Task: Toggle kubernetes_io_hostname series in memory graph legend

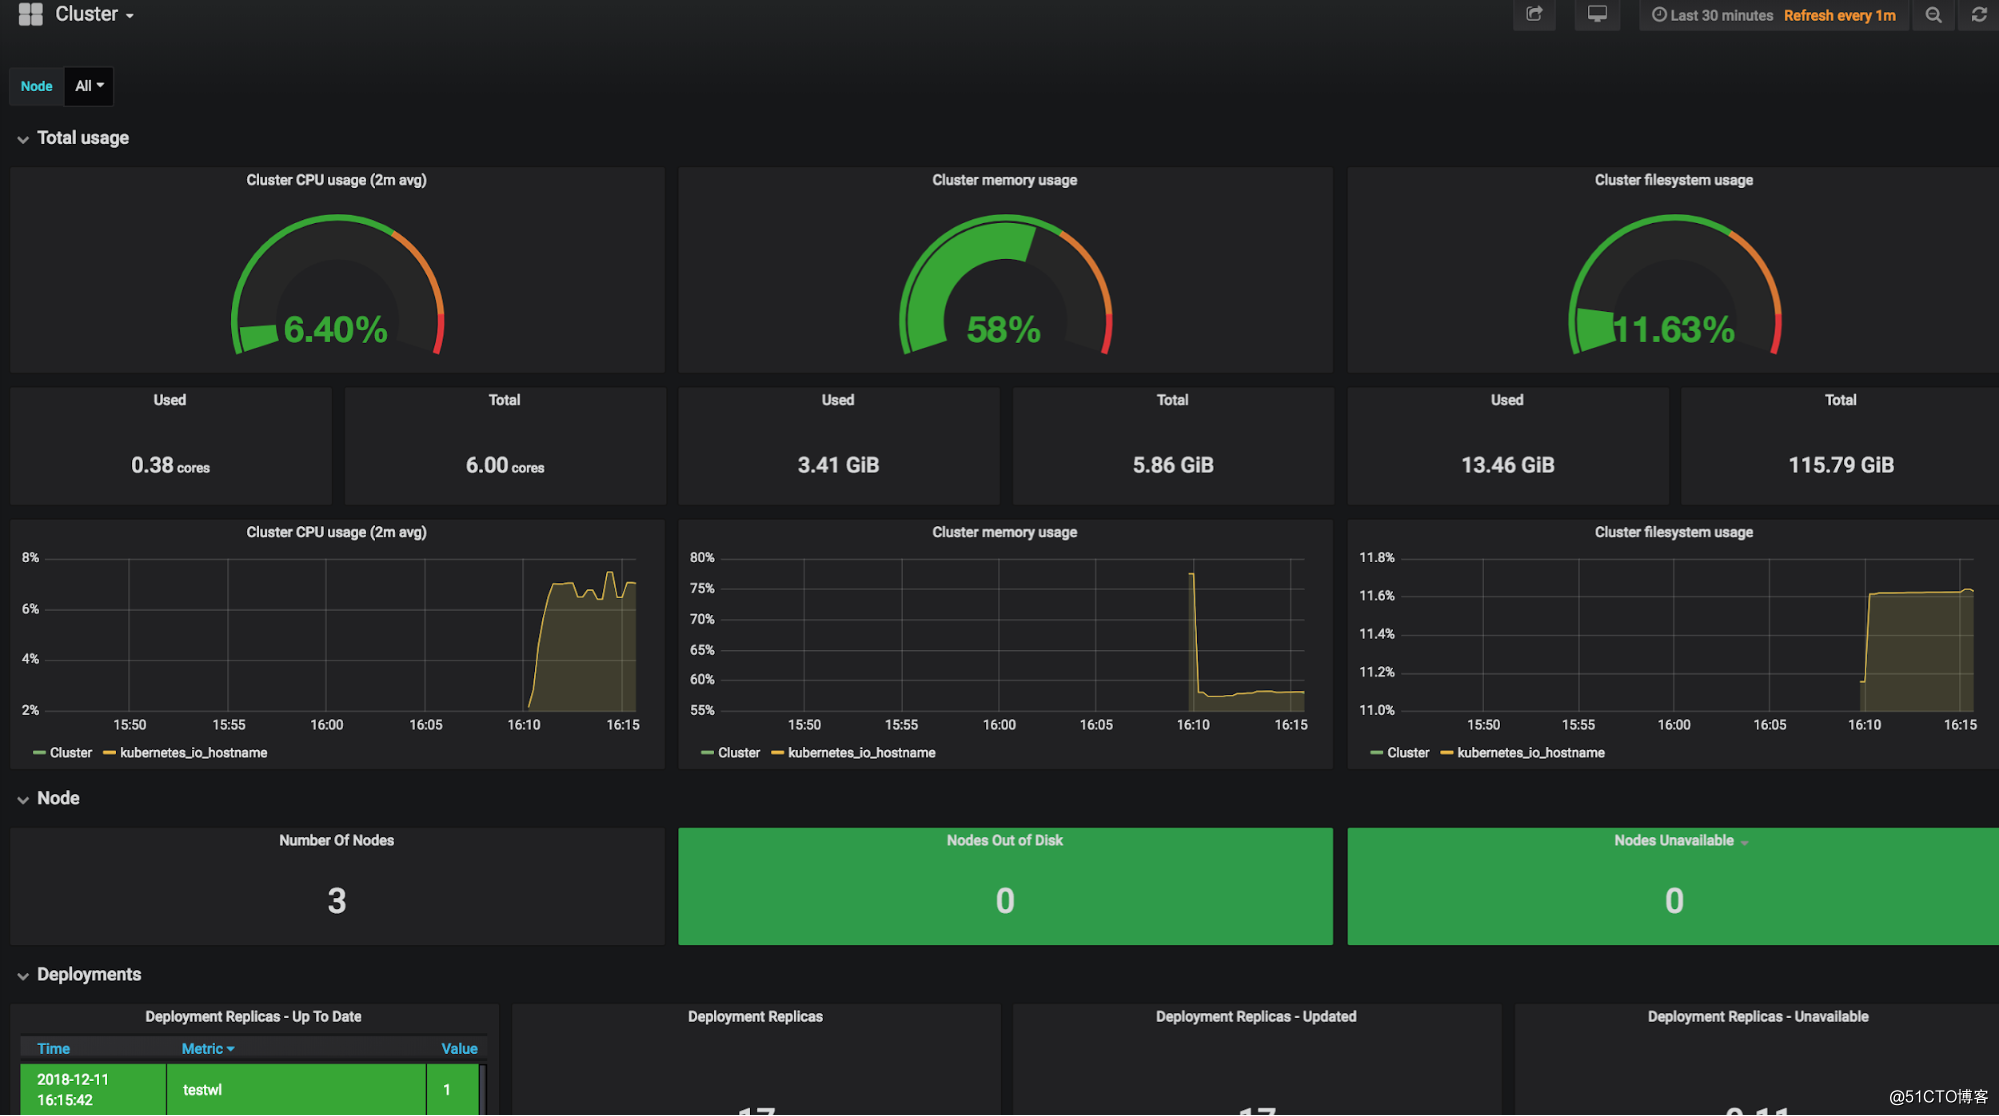Action: [861, 753]
